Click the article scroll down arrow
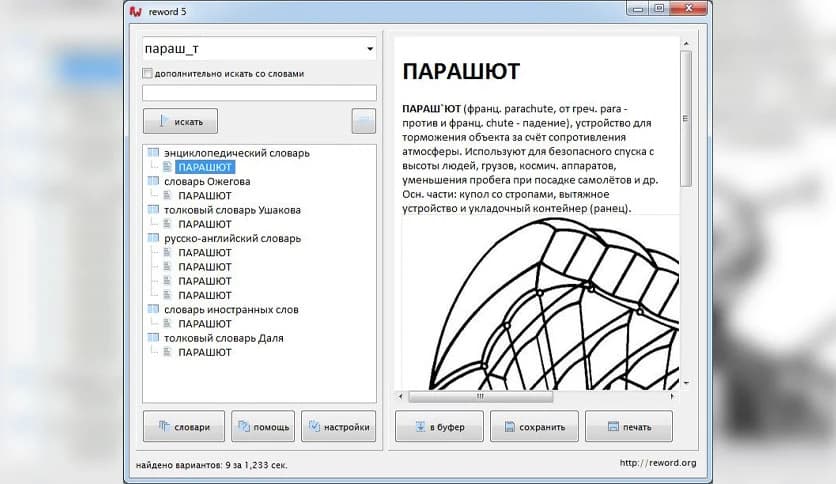836x484 pixels. [x=686, y=383]
